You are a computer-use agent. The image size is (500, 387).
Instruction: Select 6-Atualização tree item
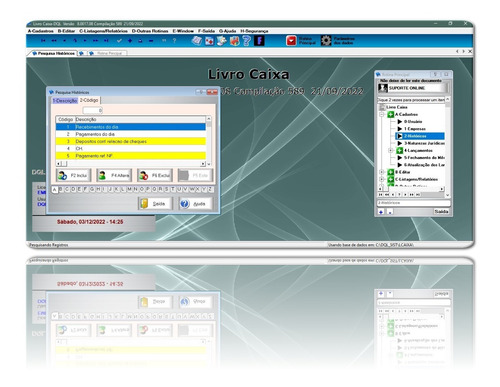424,165
